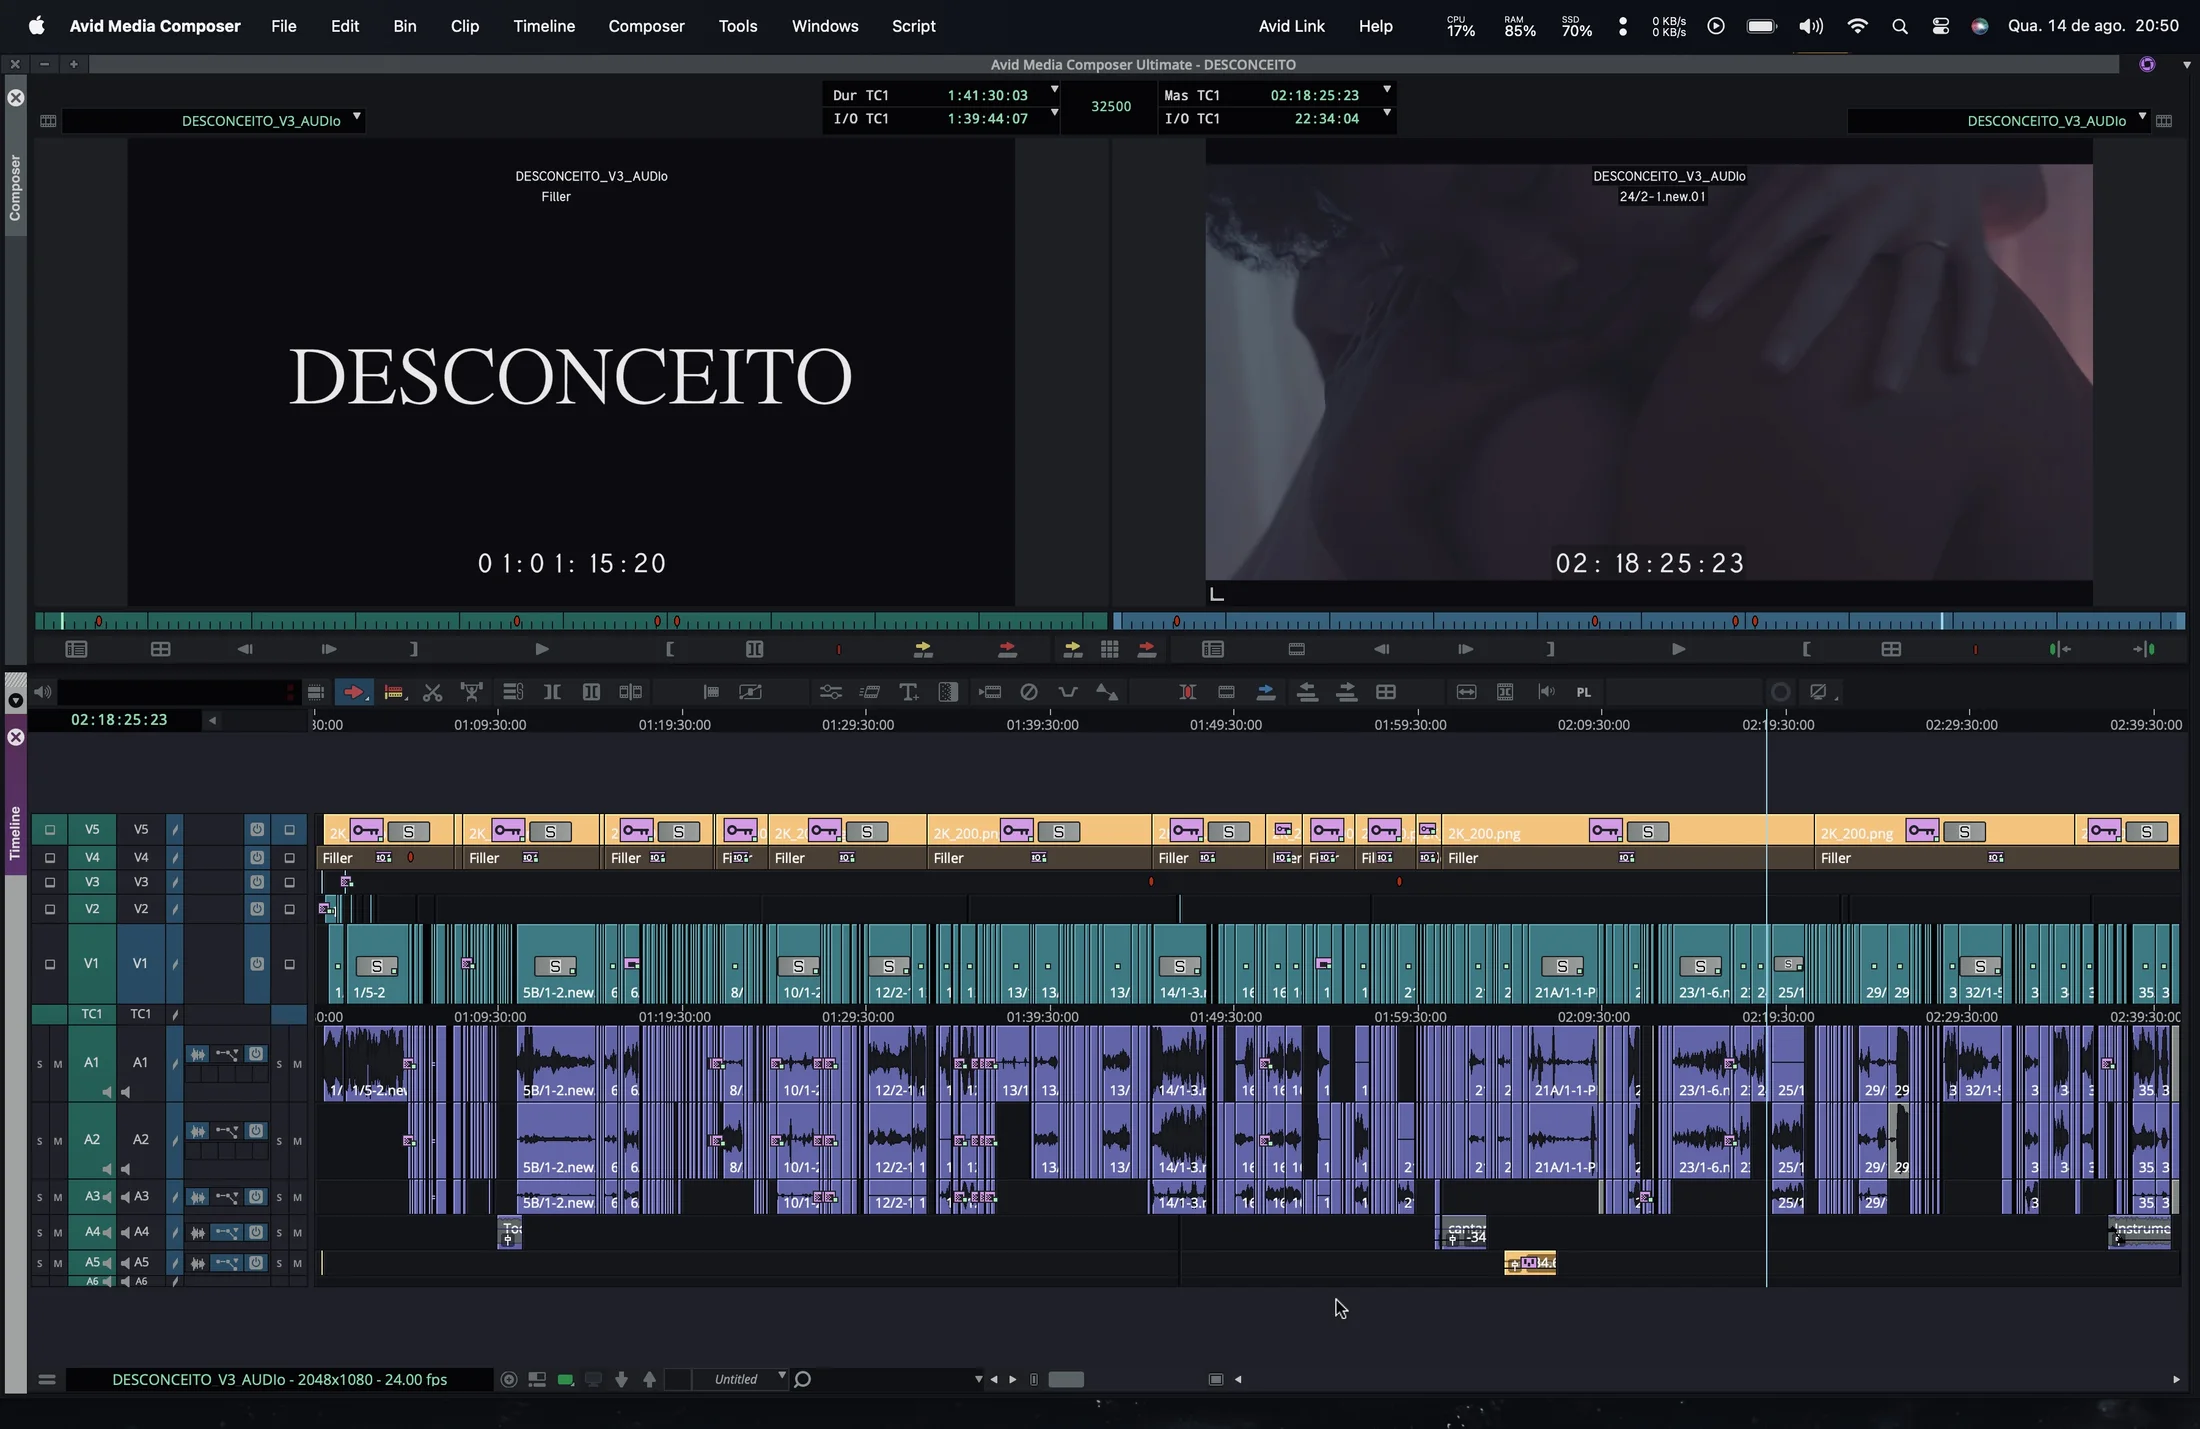Toggle A1 waveform display button
The image size is (2200, 1429).
198,1055
